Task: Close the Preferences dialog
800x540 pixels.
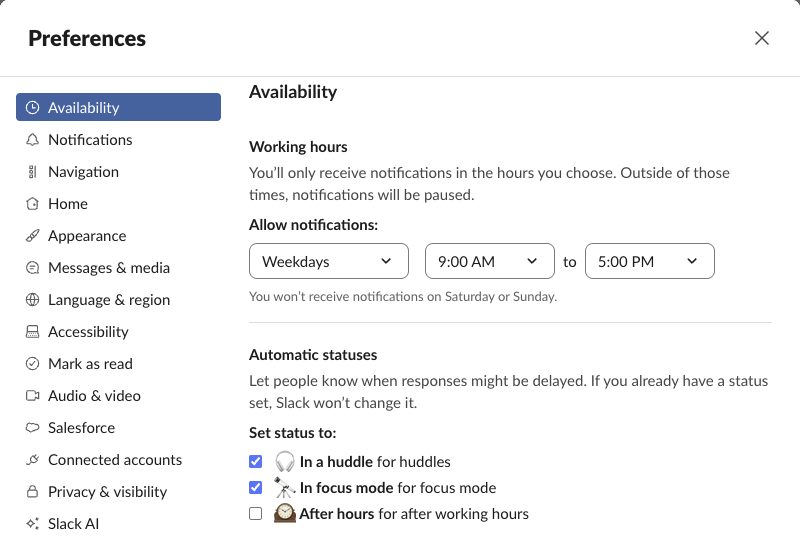Action: pyautogui.click(x=762, y=38)
